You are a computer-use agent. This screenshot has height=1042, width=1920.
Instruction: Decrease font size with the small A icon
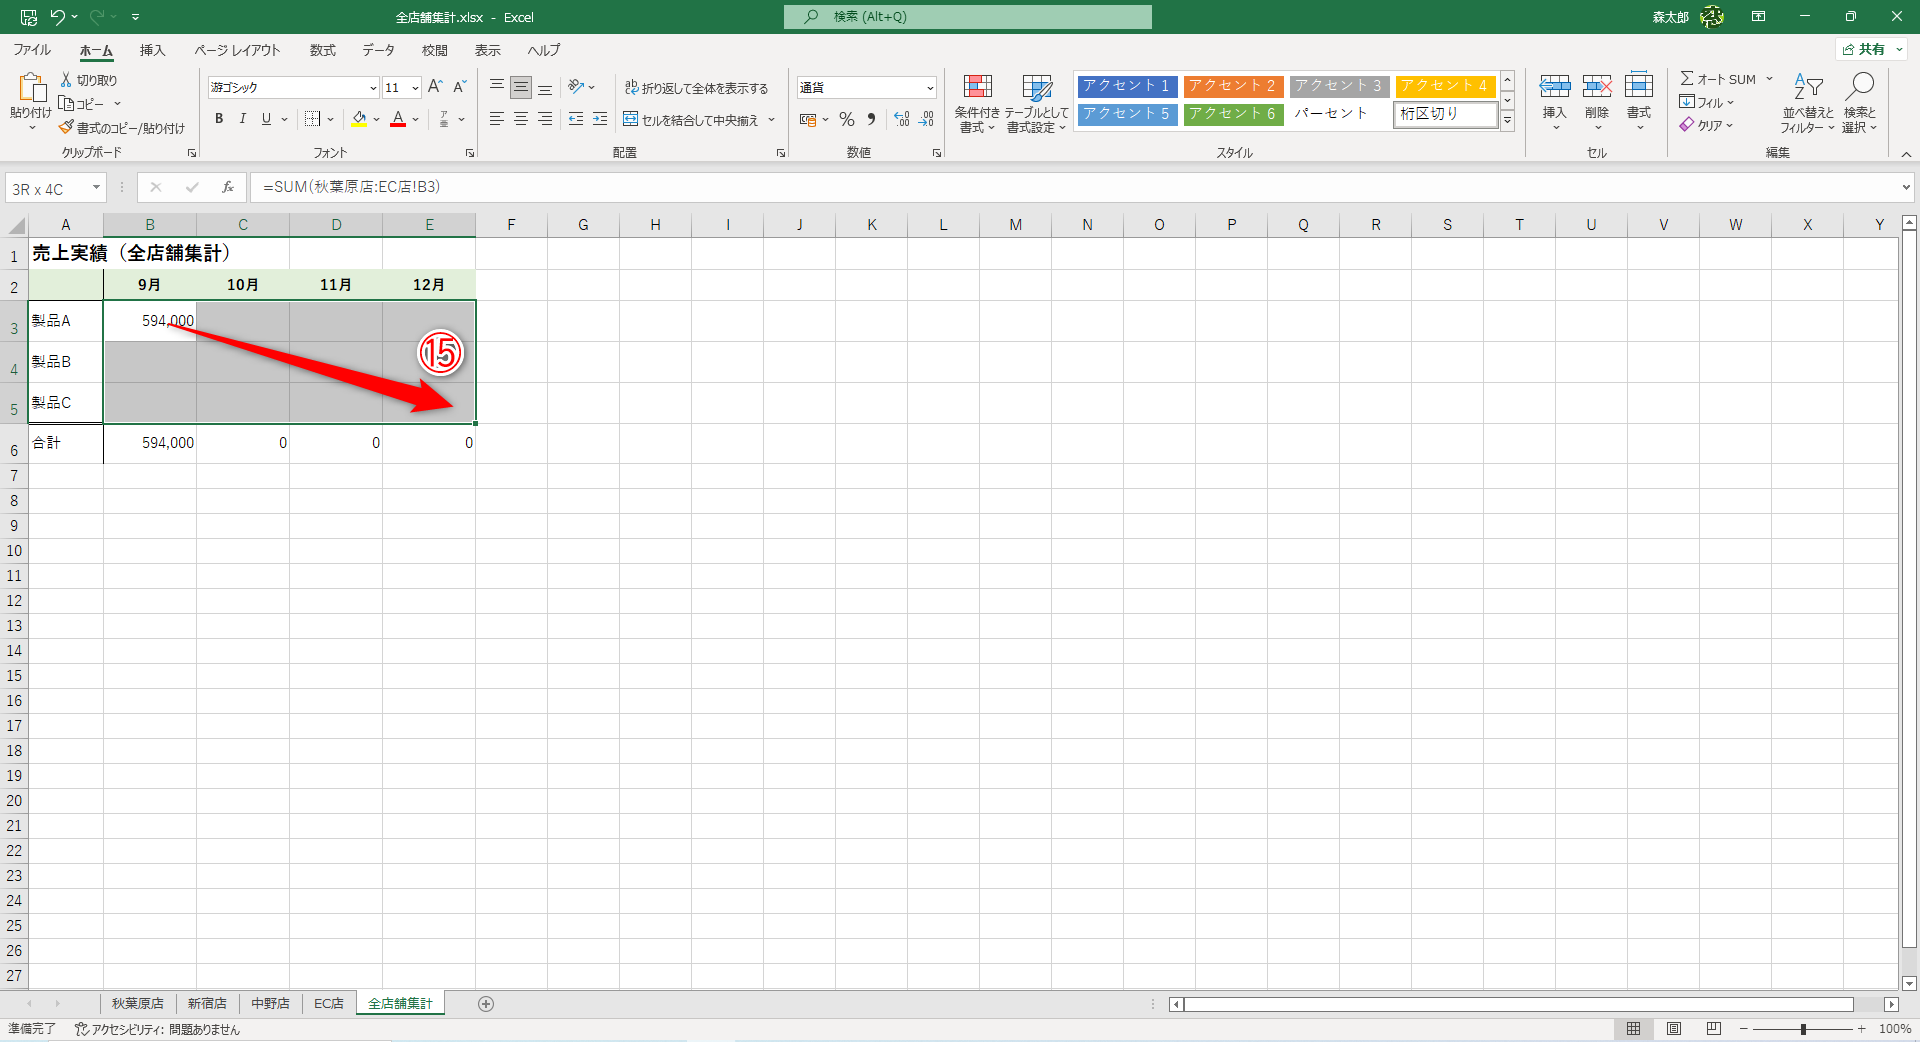pyautogui.click(x=459, y=87)
